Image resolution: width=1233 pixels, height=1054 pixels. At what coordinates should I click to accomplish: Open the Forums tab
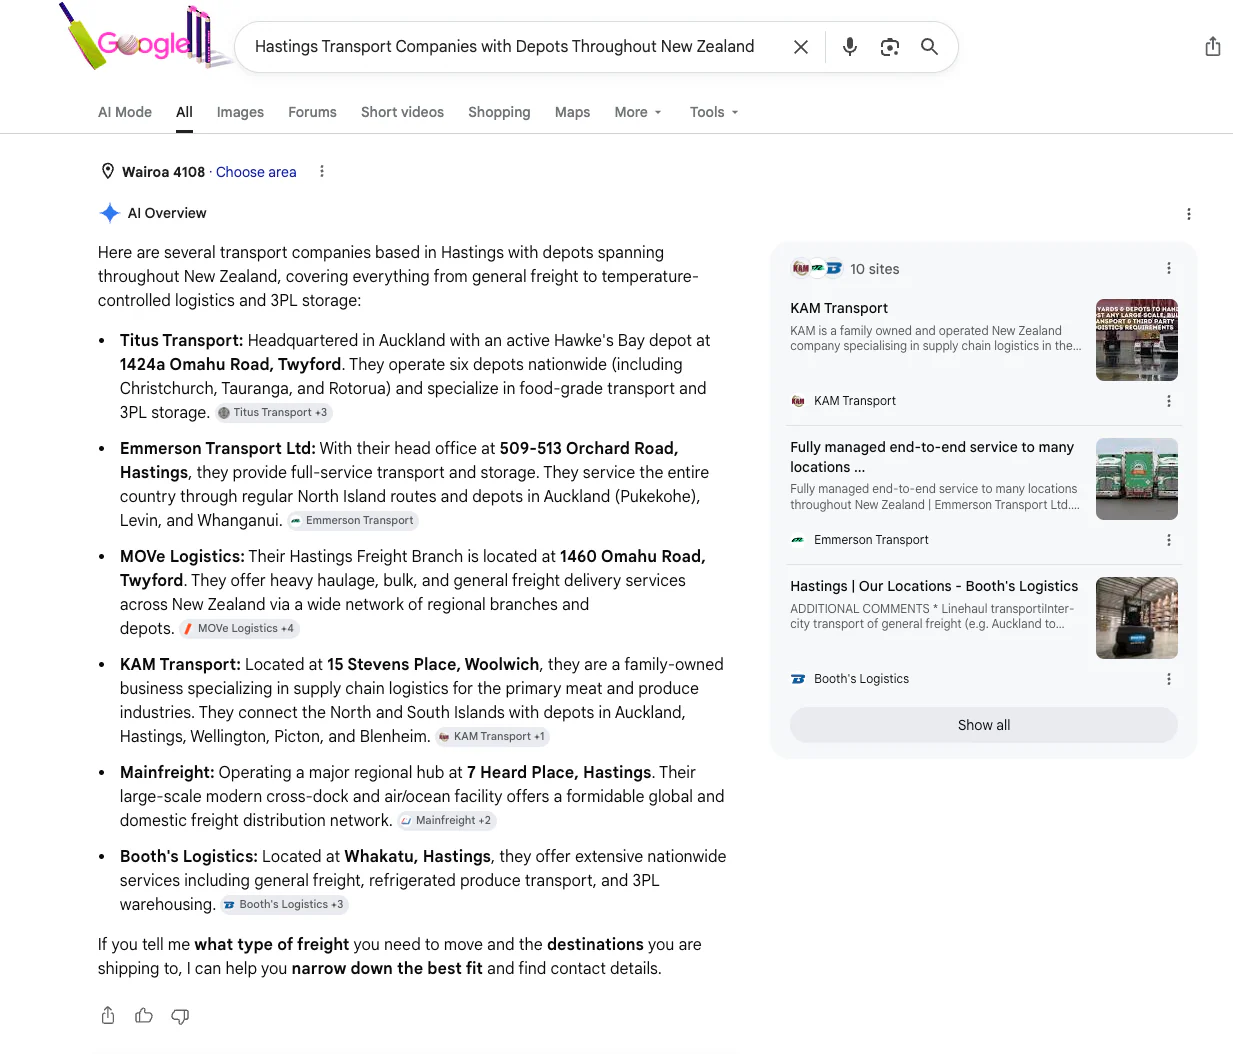click(312, 112)
